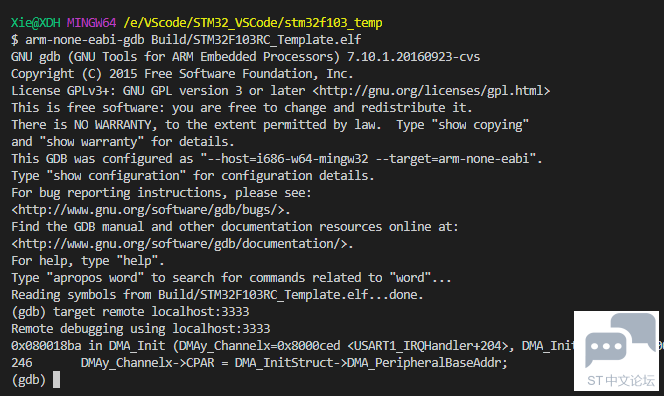Click the USART1_IRQHandler+204 symbol
This screenshot has width=664, height=396.
(428, 346)
